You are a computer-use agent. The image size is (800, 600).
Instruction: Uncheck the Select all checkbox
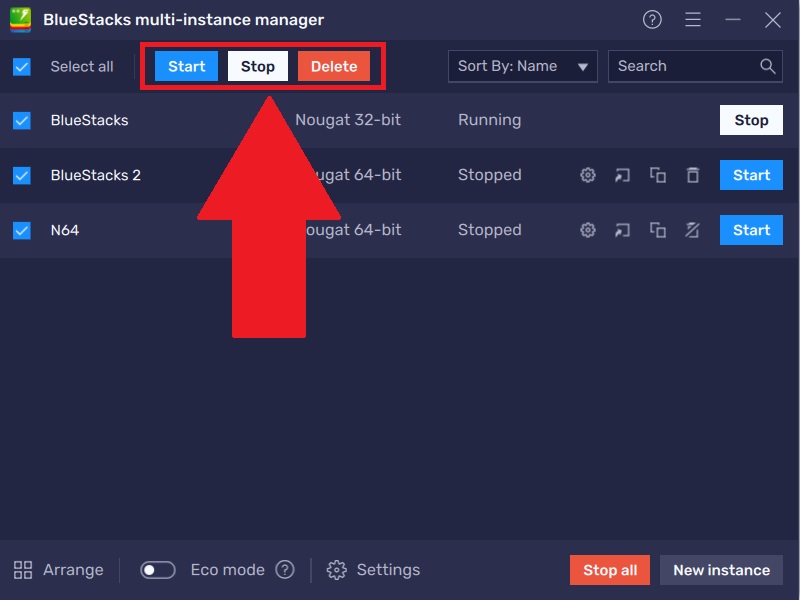22,67
